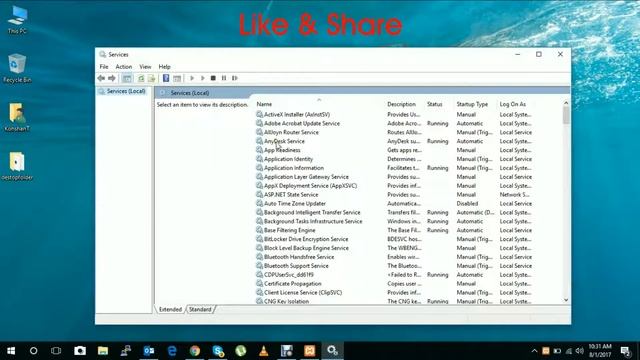Image resolution: width=640 pixels, height=360 pixels.
Task: Select the gear icon next to Base Filtering Engine
Action: pyautogui.click(x=259, y=230)
